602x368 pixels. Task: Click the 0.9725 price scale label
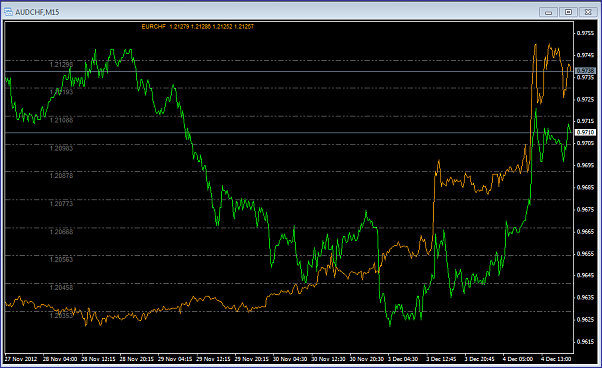point(585,99)
